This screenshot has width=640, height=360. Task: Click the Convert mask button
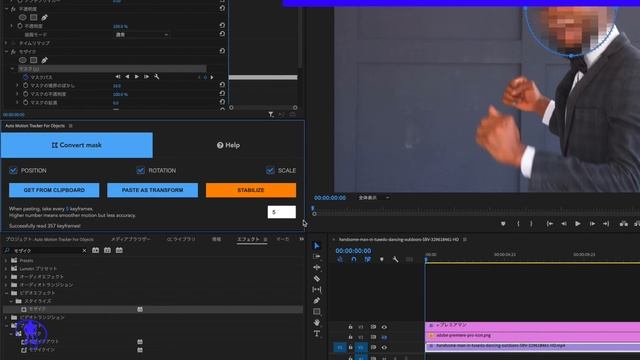(x=77, y=145)
